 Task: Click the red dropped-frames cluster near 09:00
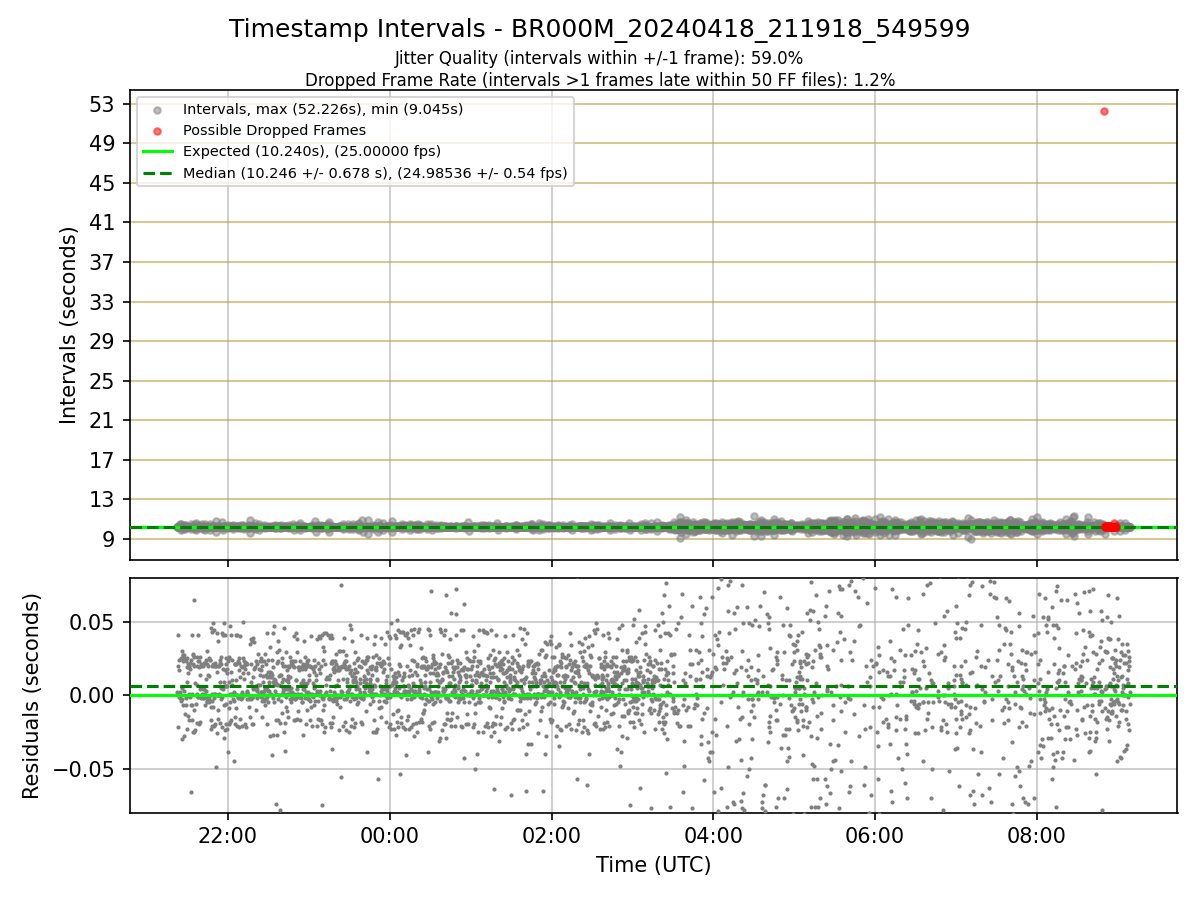pyautogui.click(x=1110, y=526)
